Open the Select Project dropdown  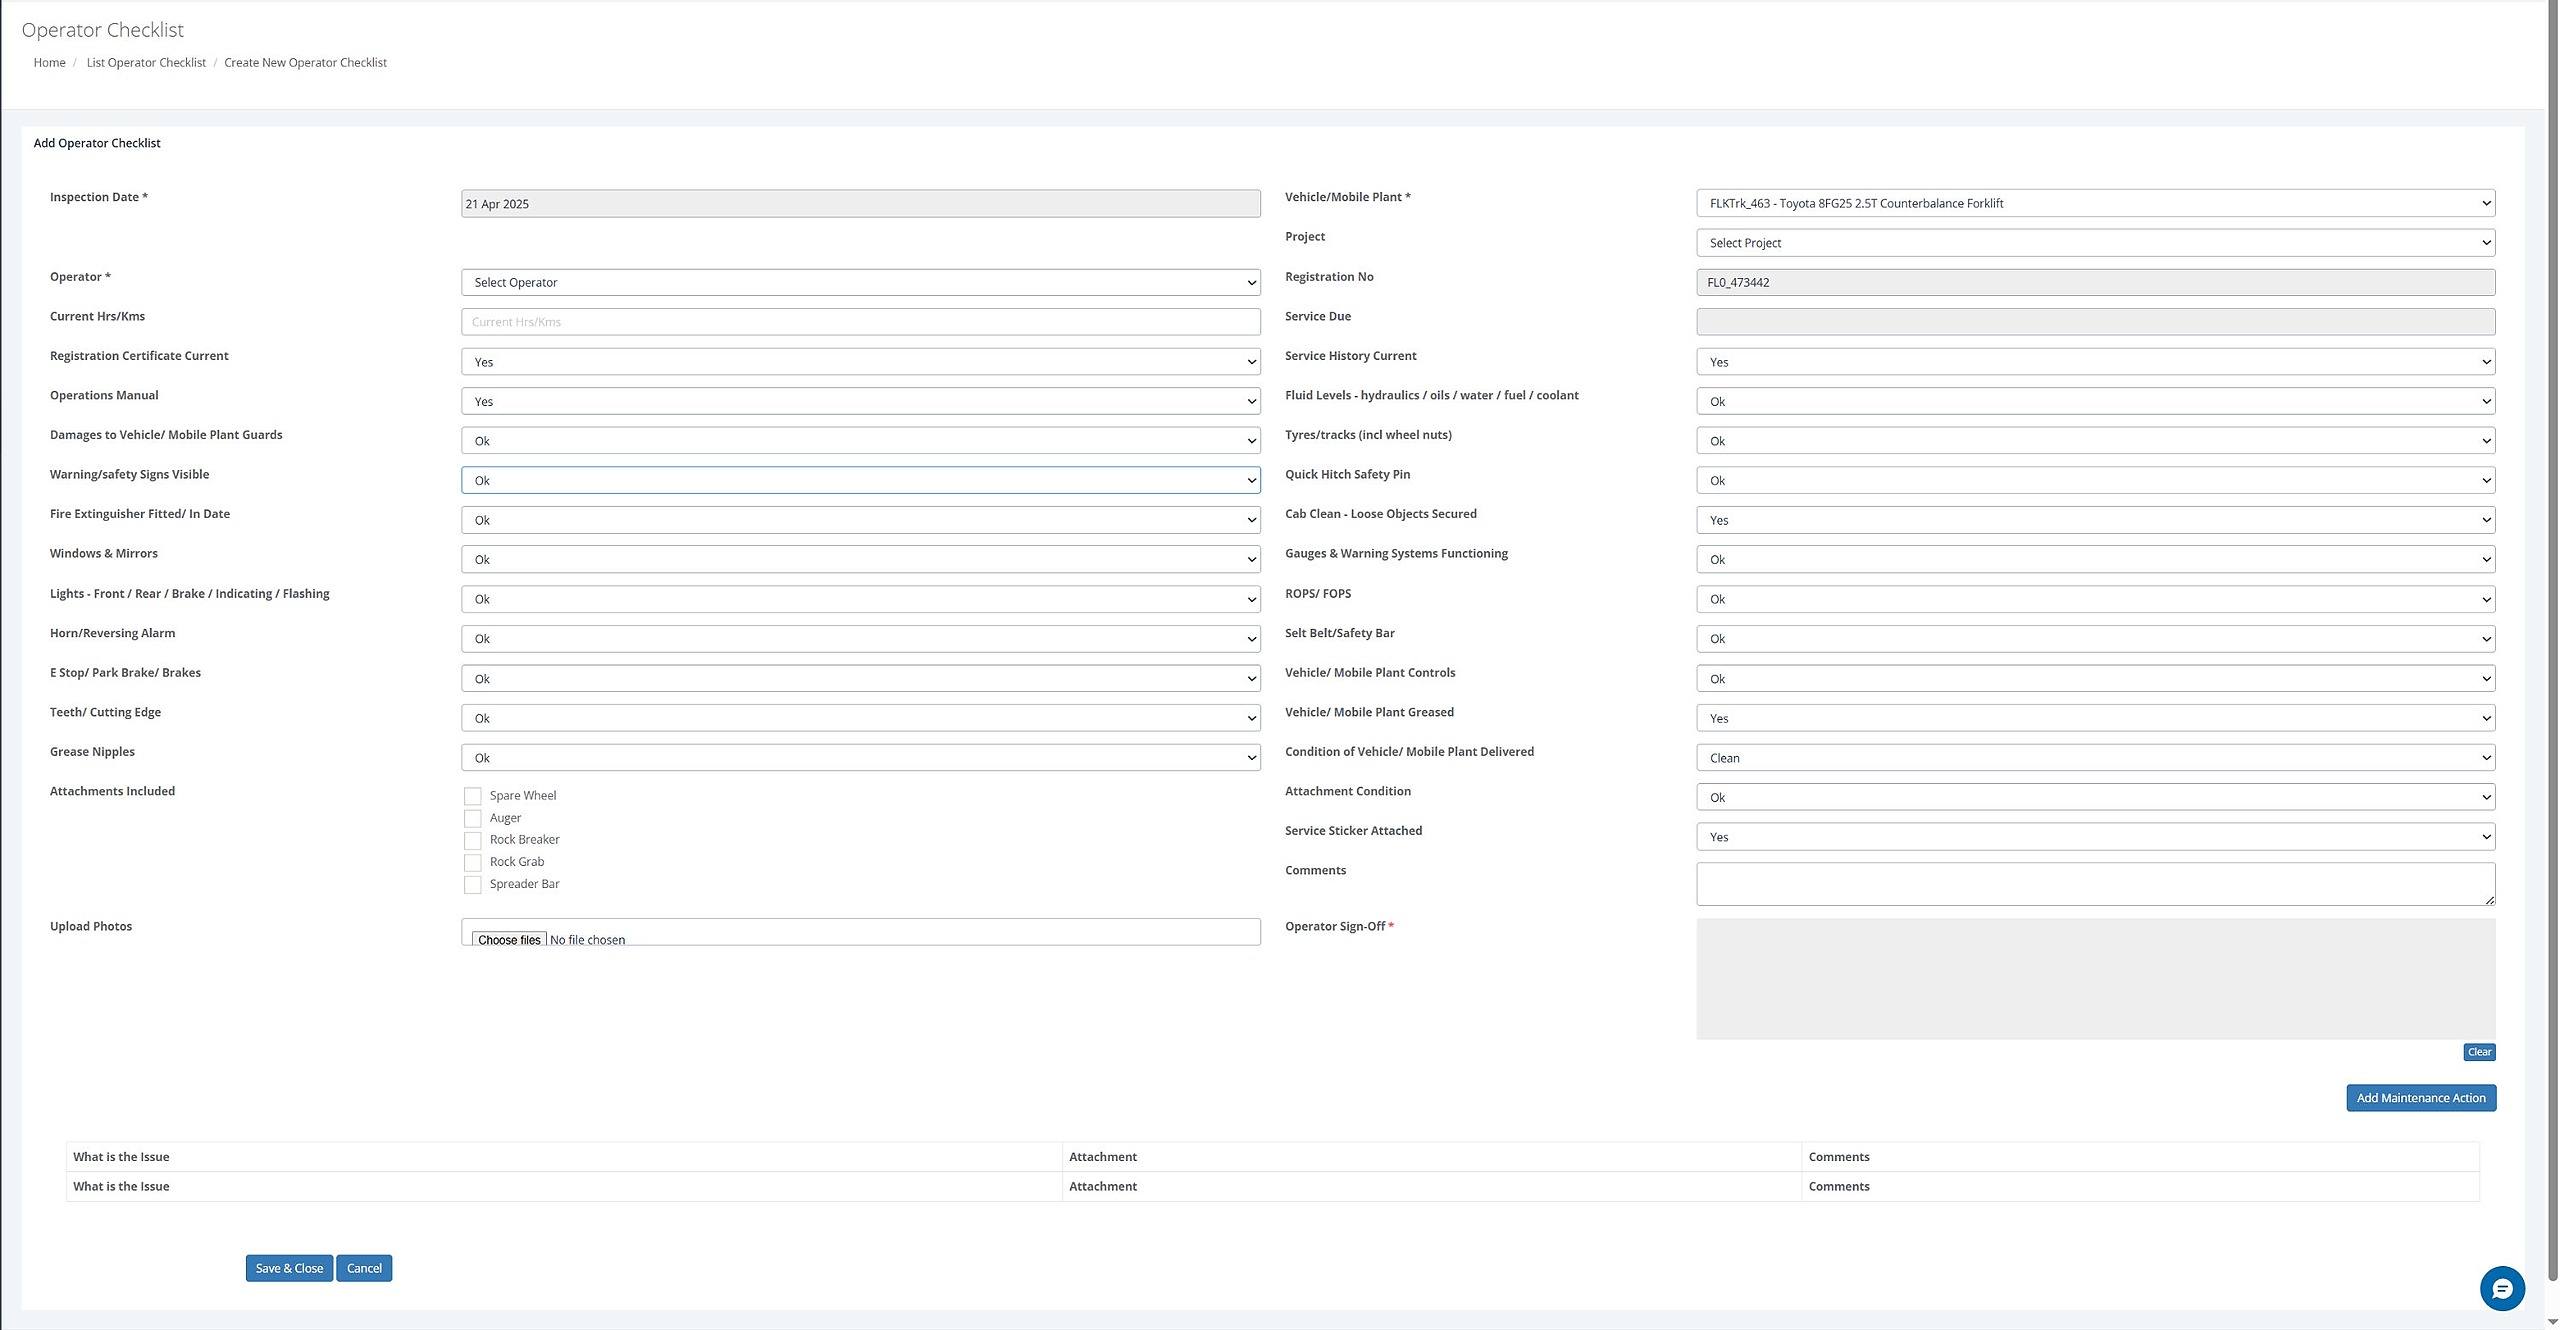(x=2095, y=243)
